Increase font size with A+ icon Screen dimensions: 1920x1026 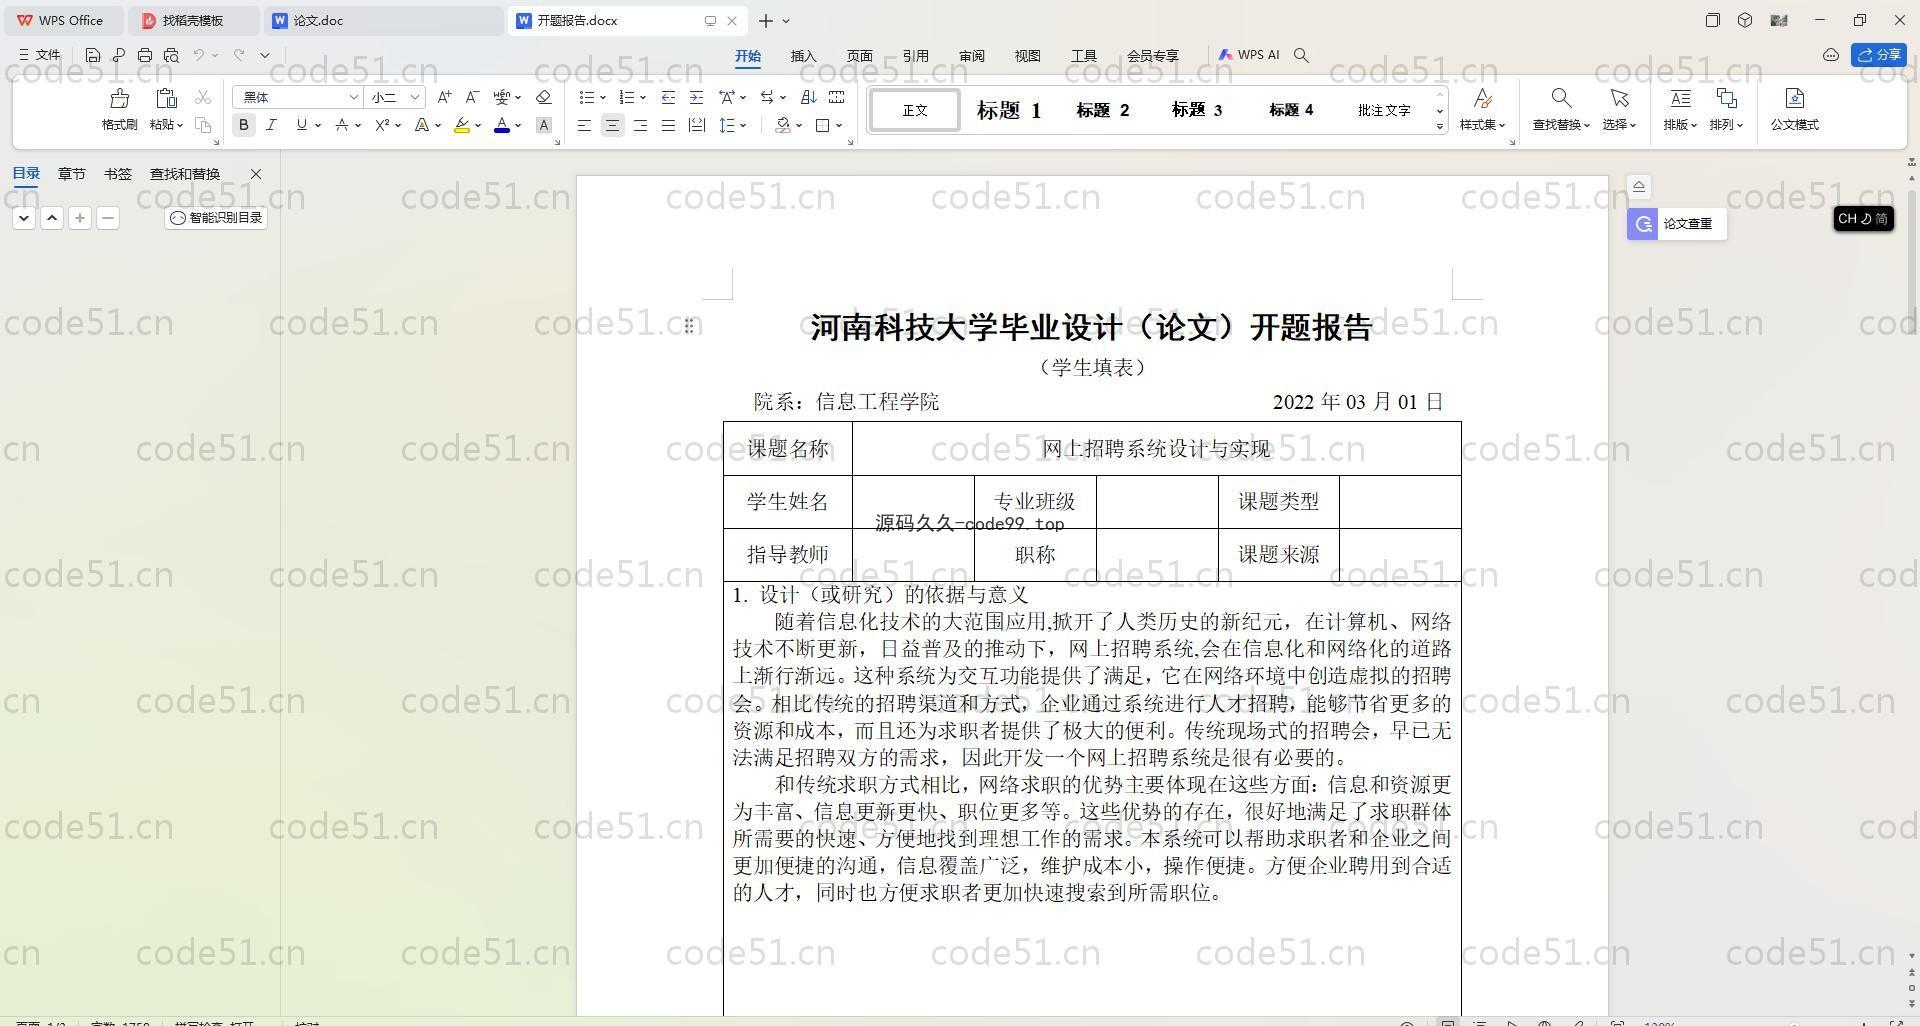(444, 97)
